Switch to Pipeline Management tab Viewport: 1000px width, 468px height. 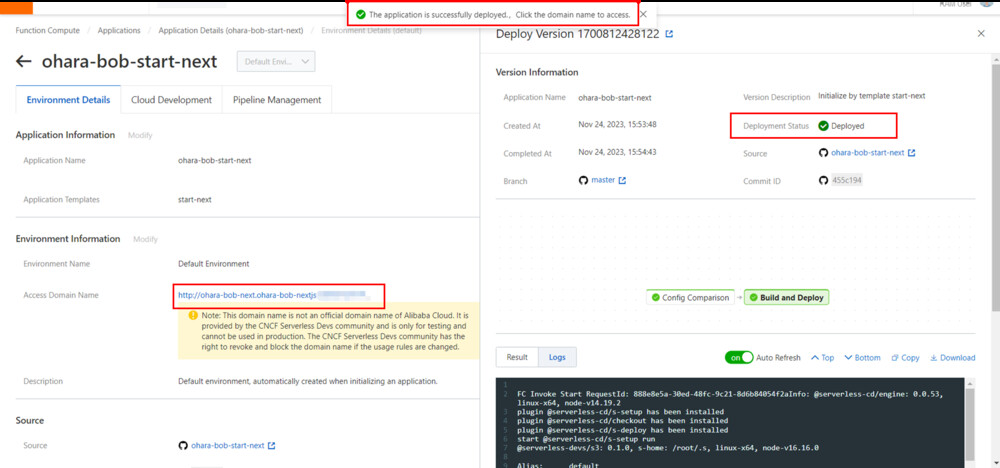click(277, 100)
